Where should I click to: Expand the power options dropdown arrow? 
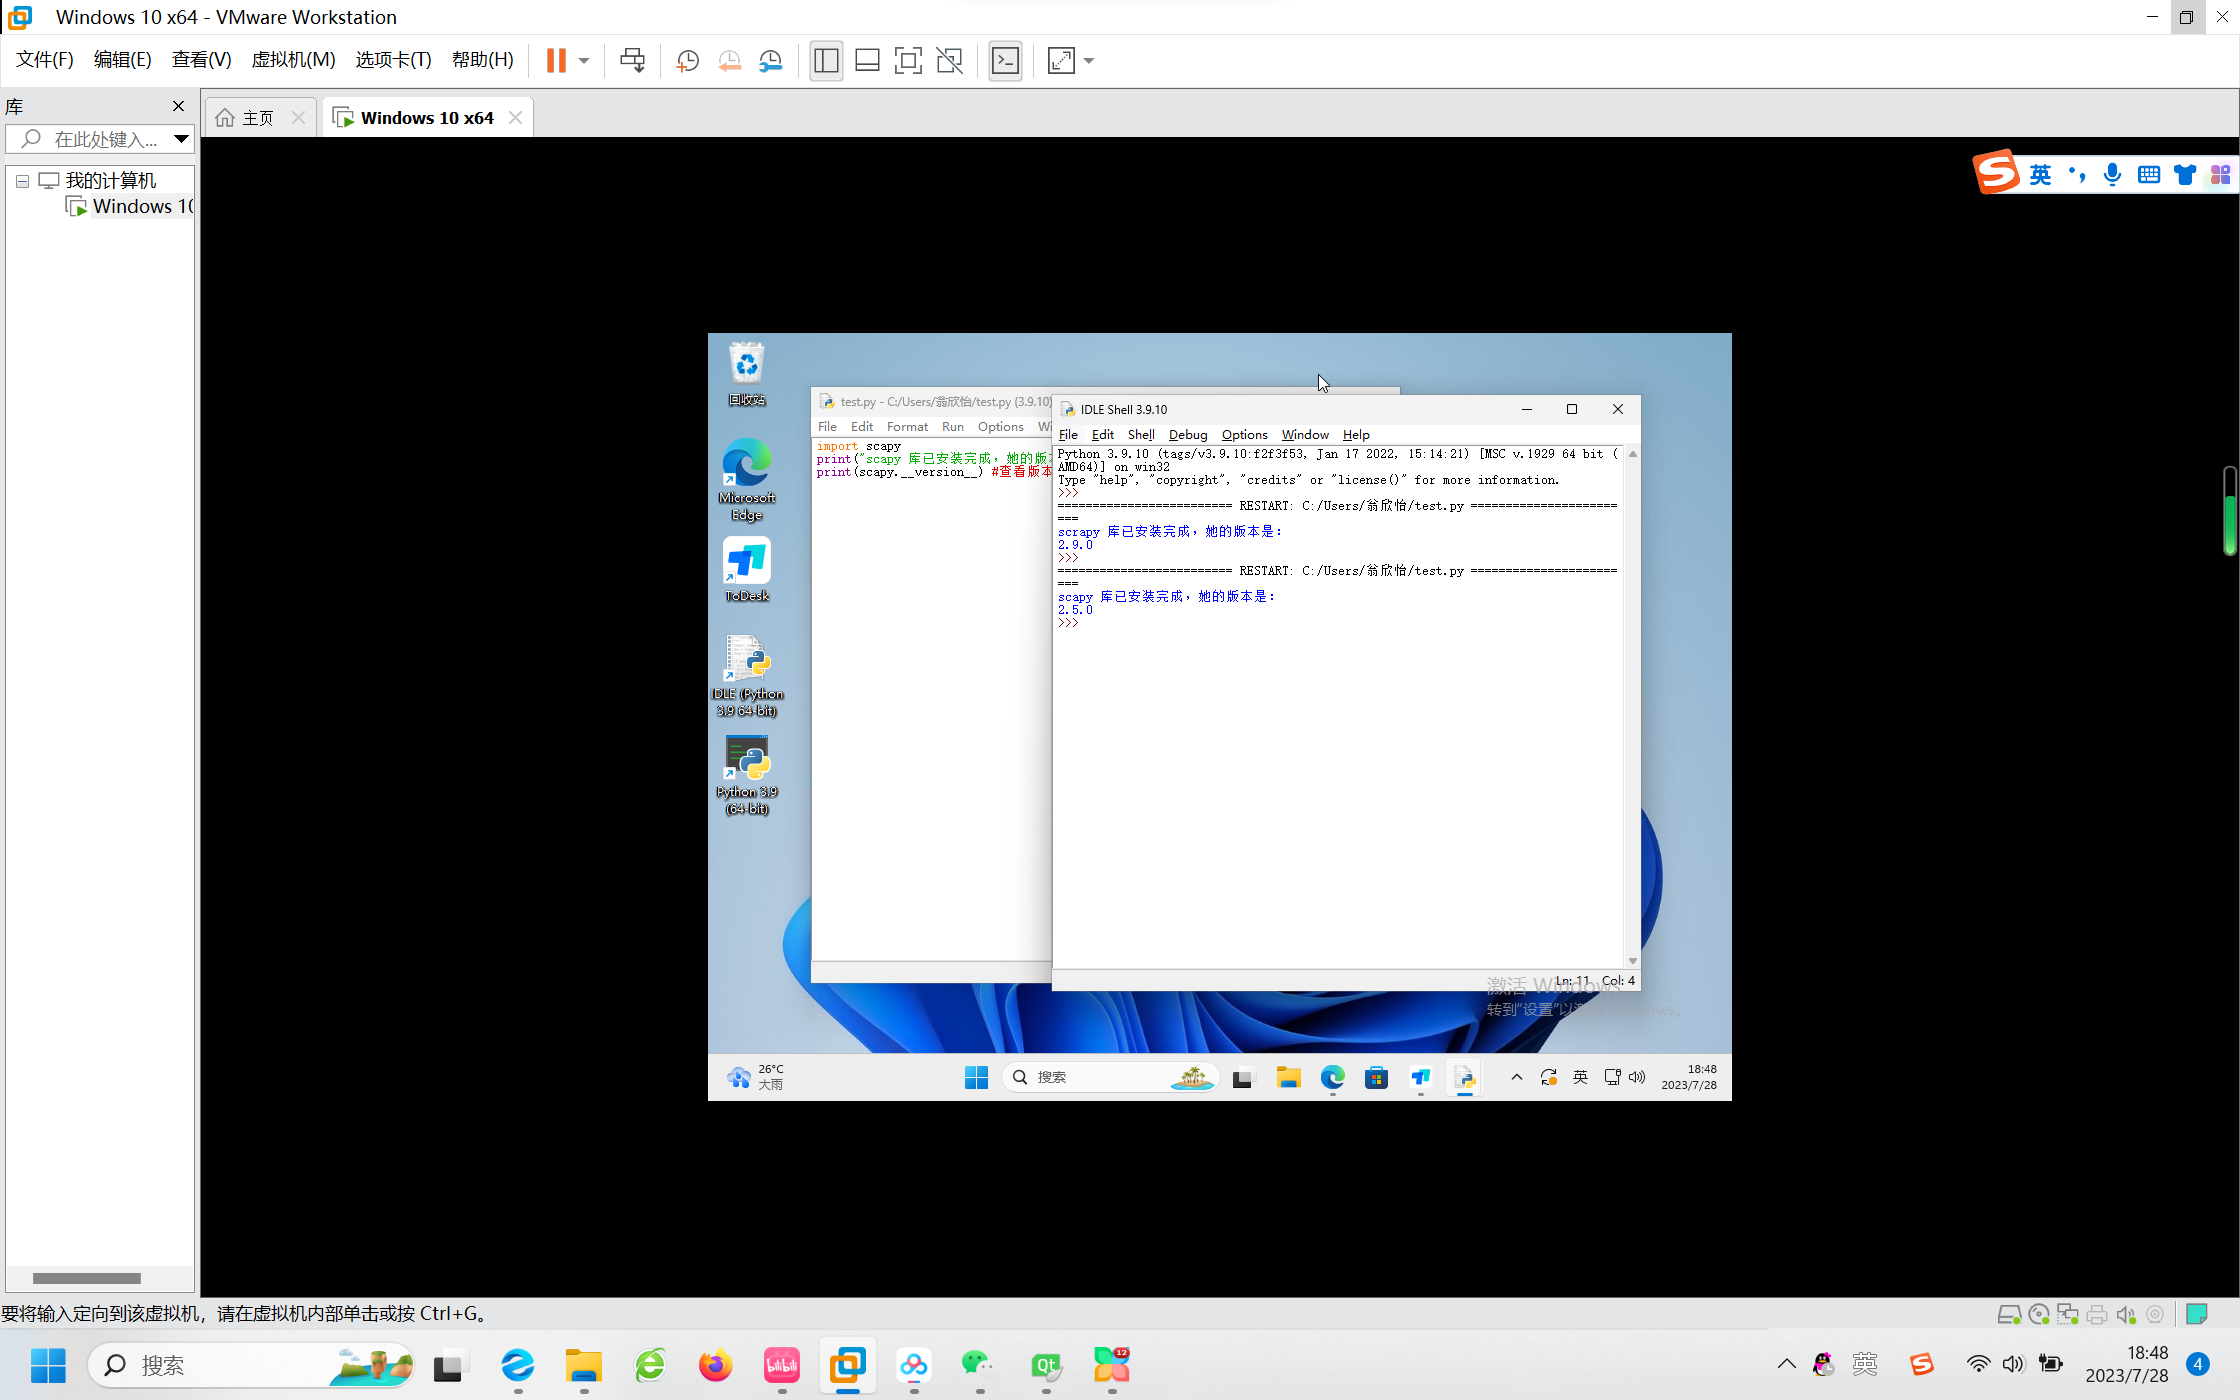pos(584,61)
